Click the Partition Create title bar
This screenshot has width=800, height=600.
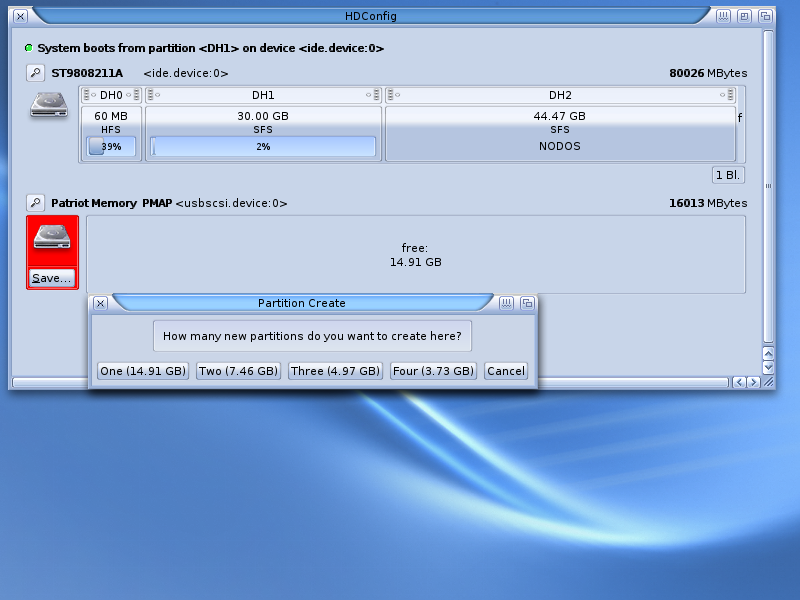(302, 303)
